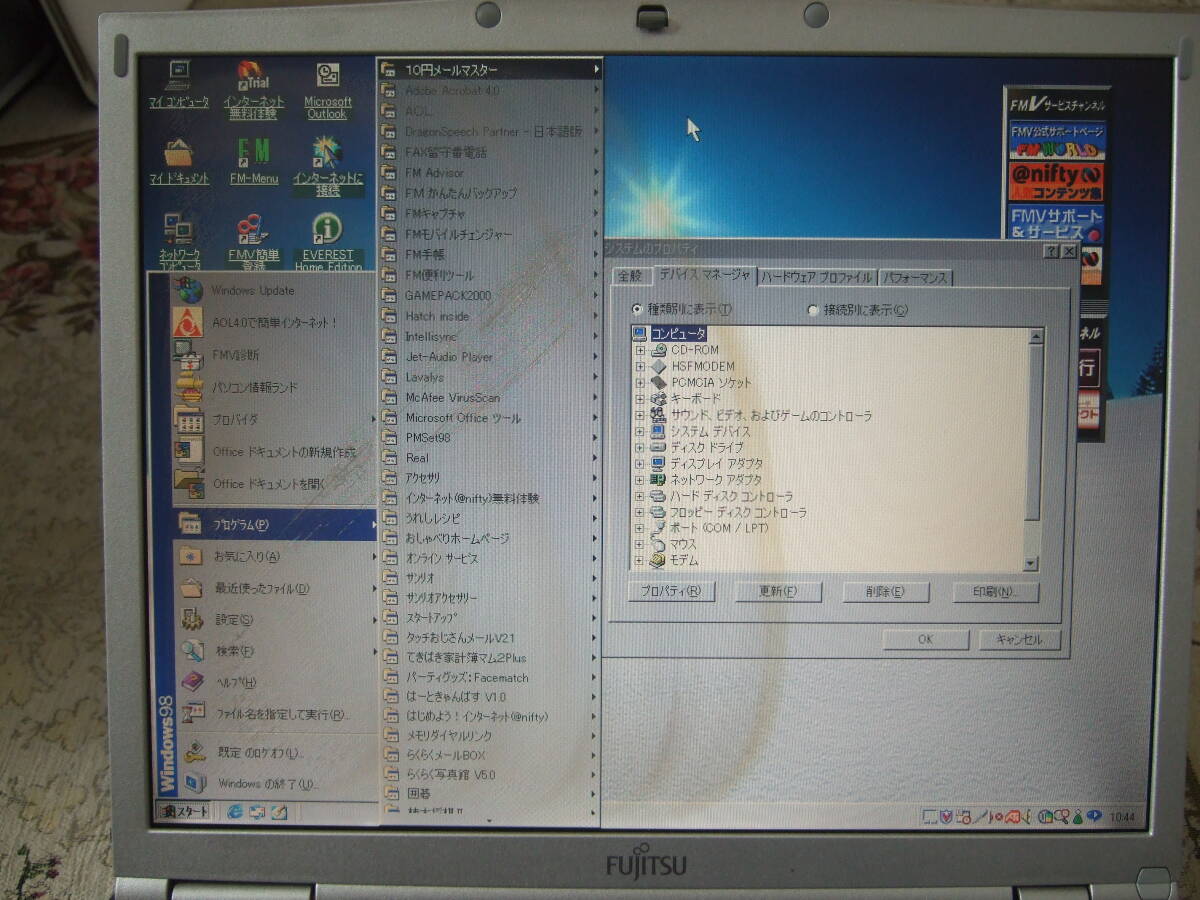Click the 印刷(N)... button
This screenshot has width=1200, height=900.
(996, 592)
